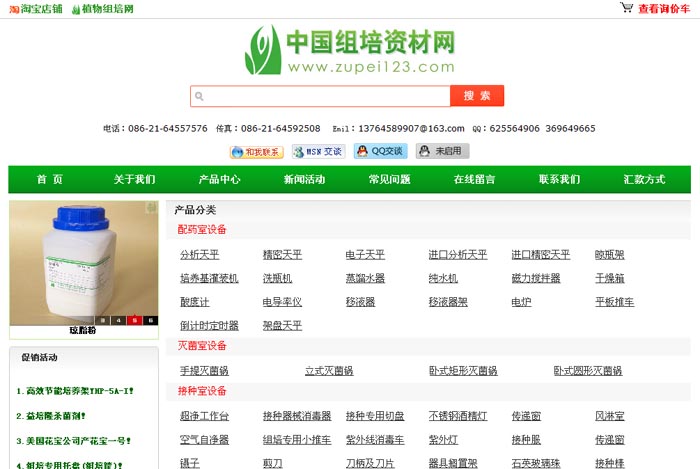
Task: Open the 在线留言 navigation item
Action: (474, 180)
